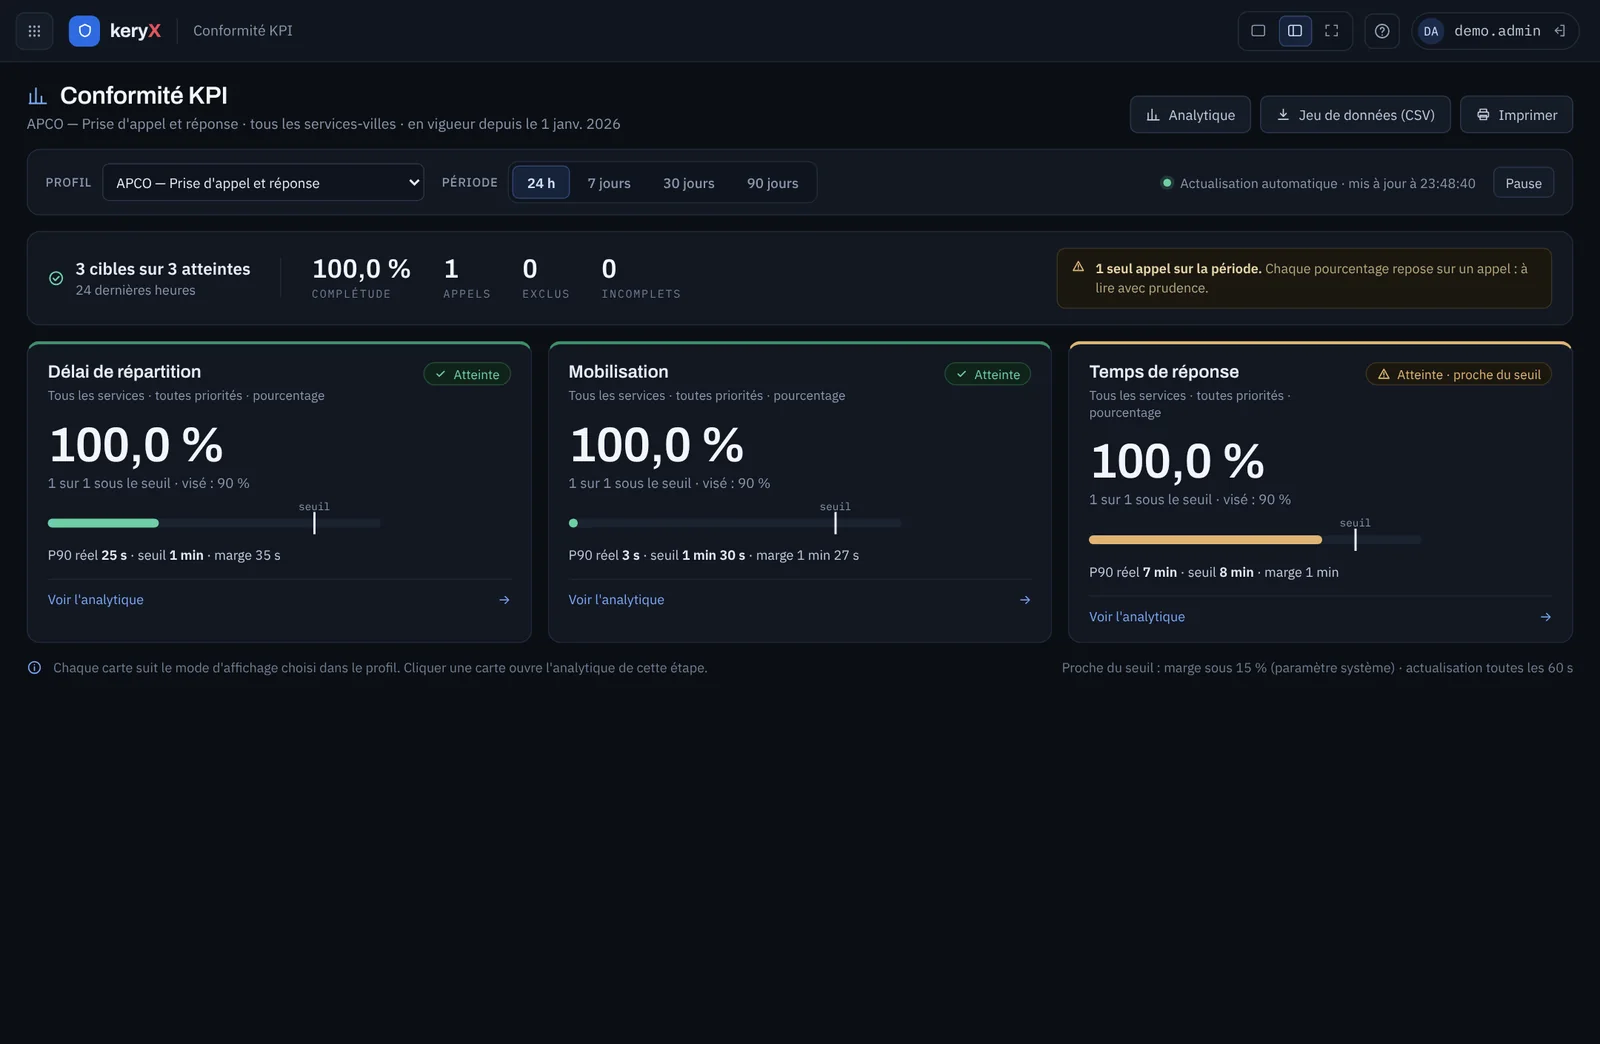Viewport: 1600px width, 1044px height.
Task: Switch to single-pane layout icon
Action: pyautogui.click(x=1258, y=31)
